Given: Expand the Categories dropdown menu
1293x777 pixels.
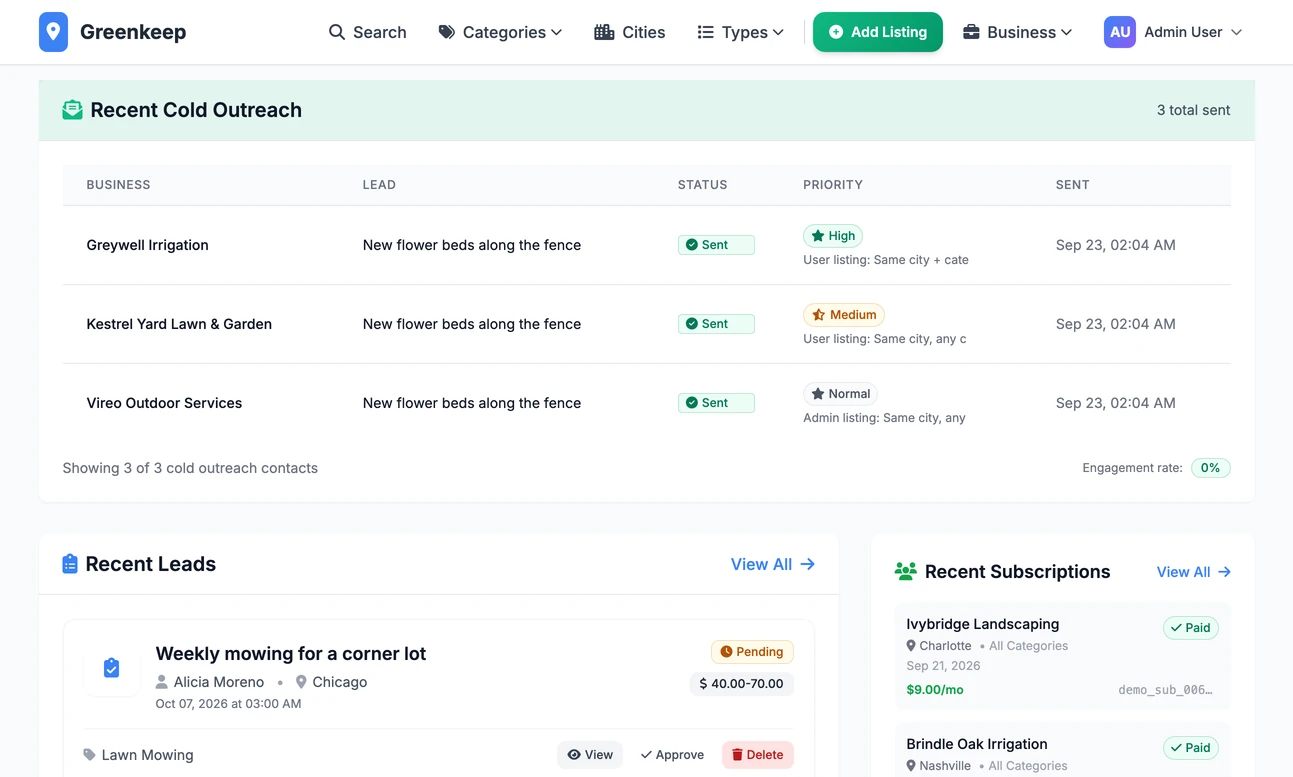Looking at the screenshot, I should (500, 32).
